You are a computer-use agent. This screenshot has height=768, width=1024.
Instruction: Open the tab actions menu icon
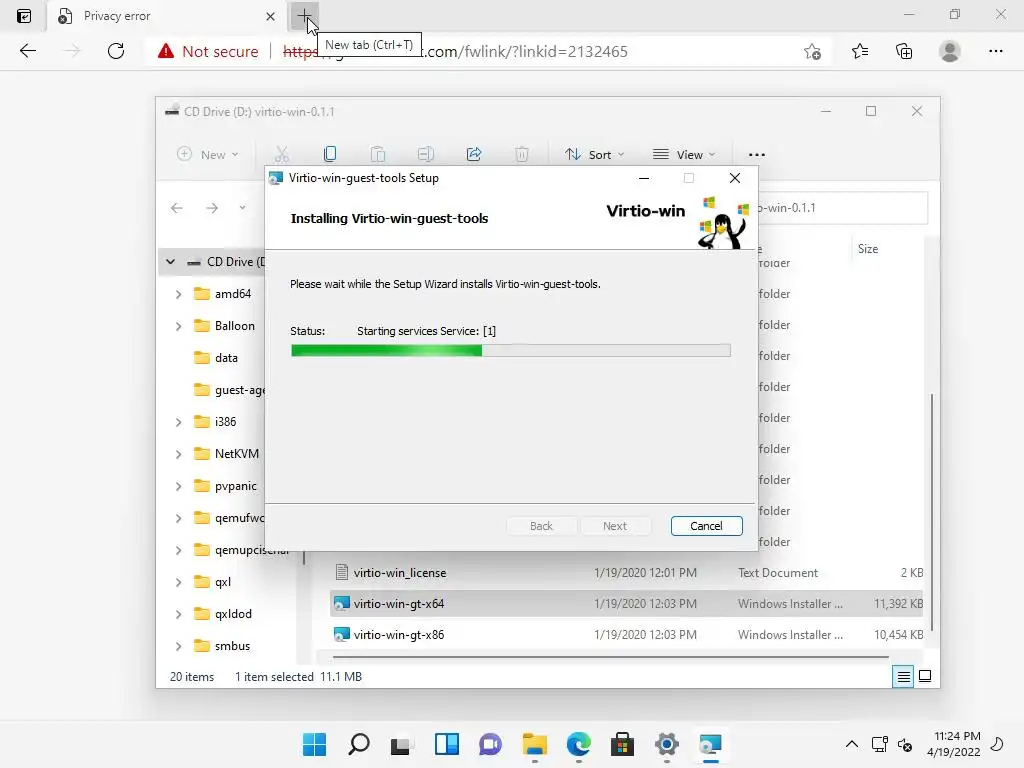click(x=24, y=16)
